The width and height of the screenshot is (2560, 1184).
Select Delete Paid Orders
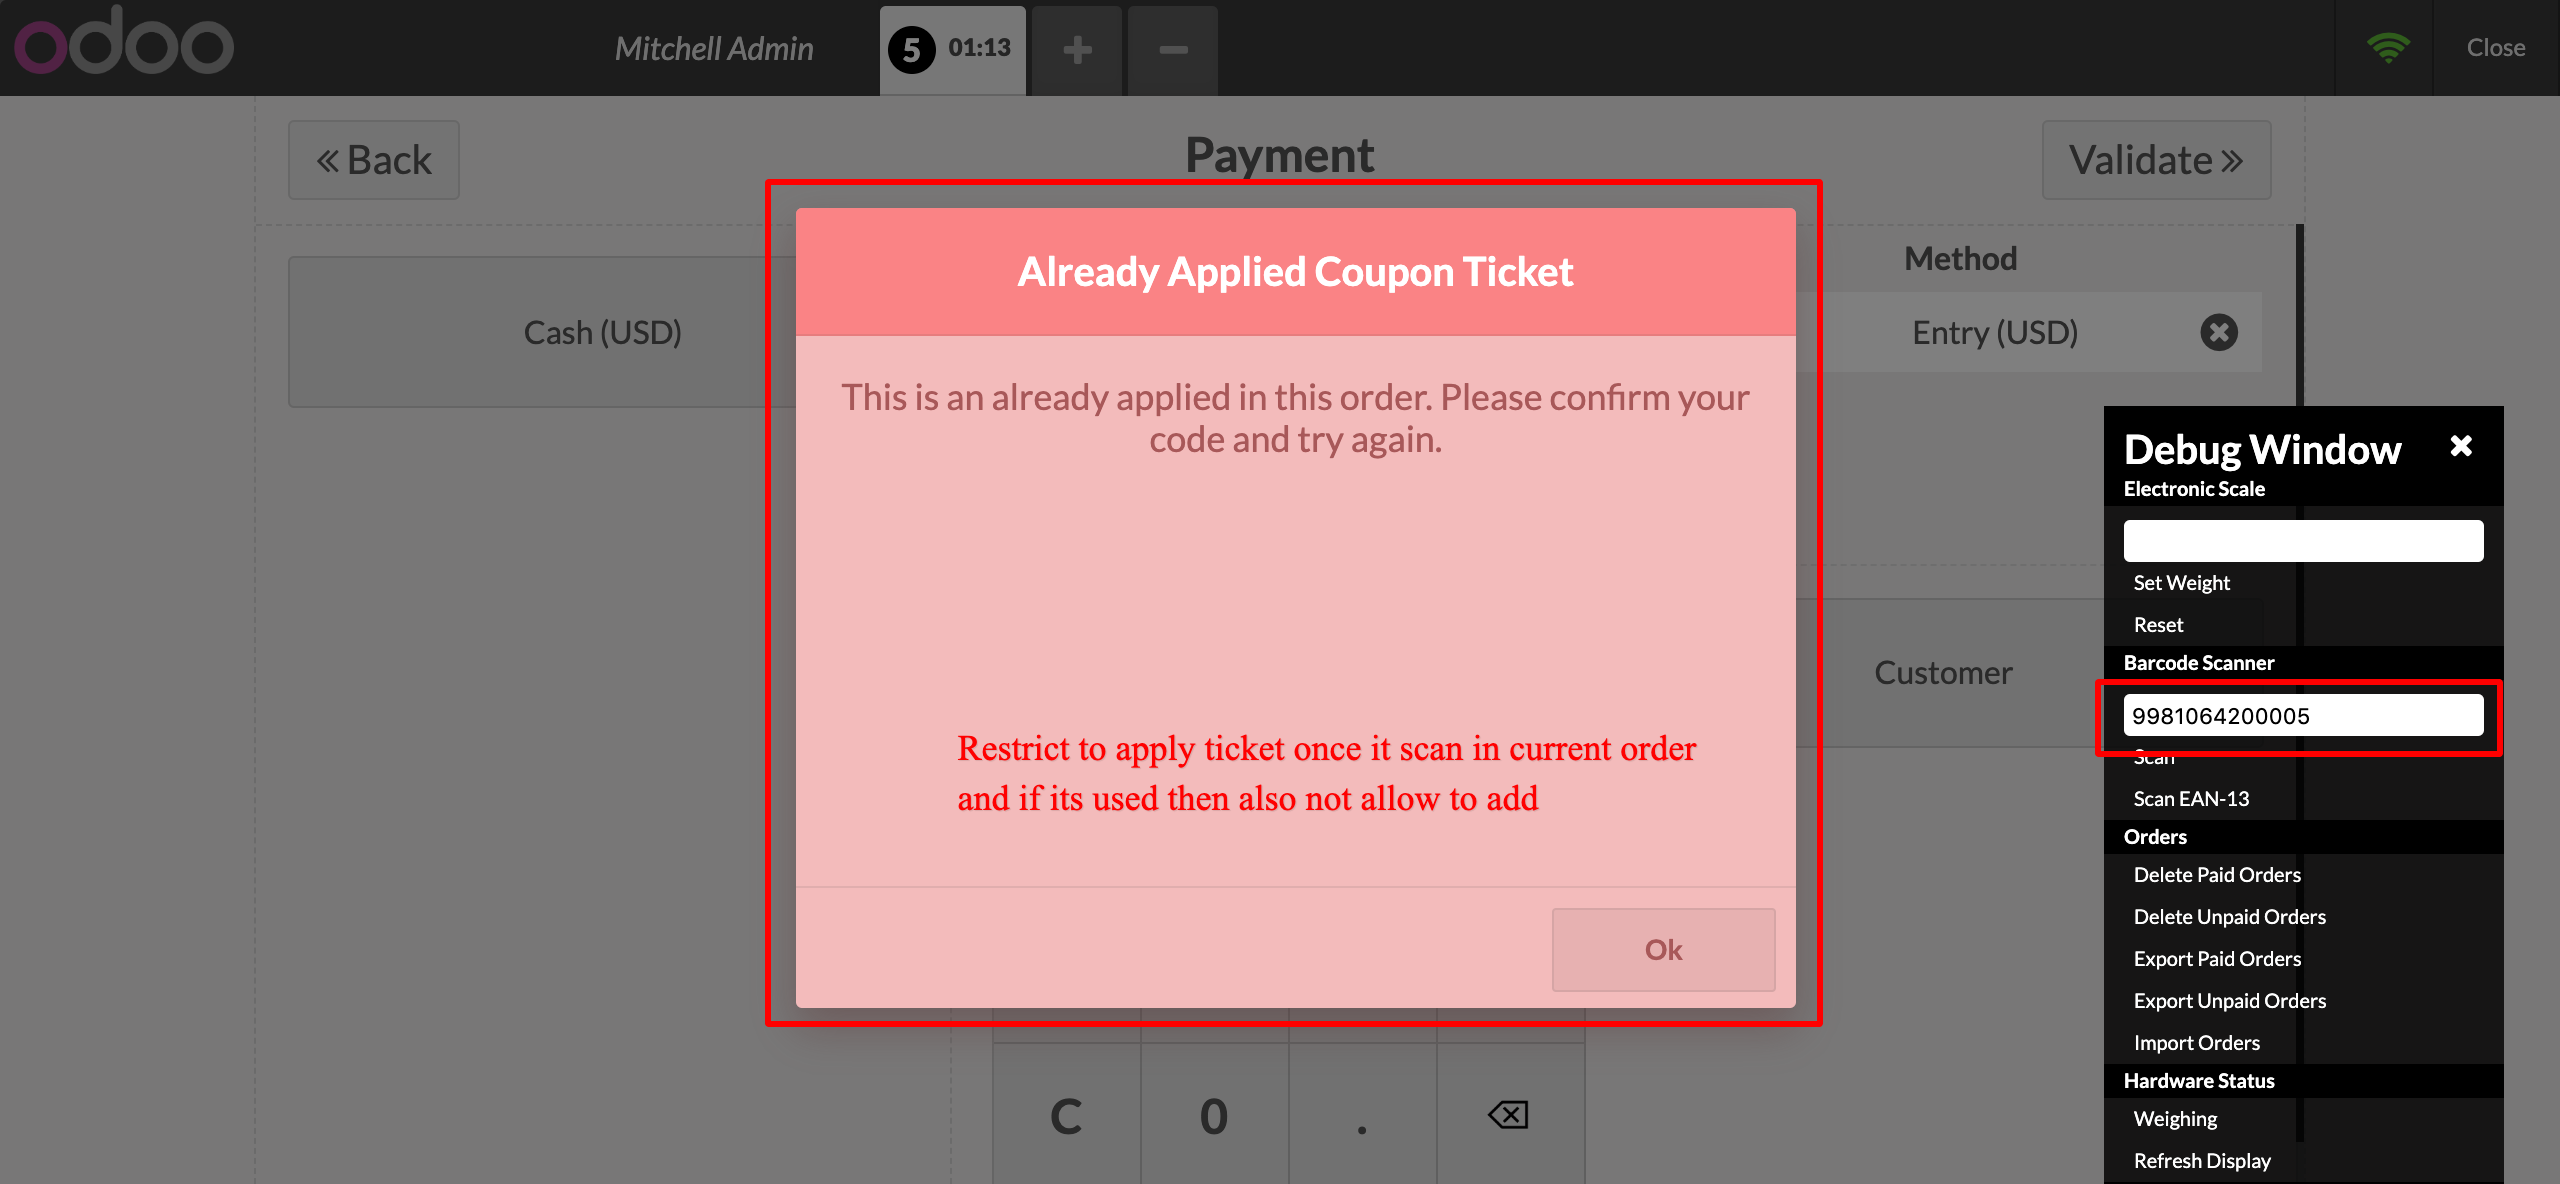point(2217,875)
